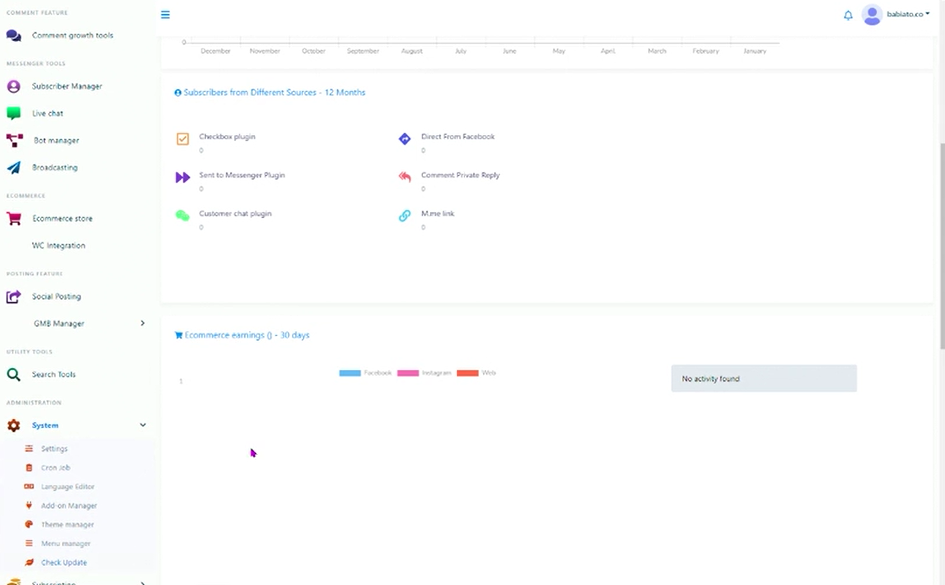Click the WC Integration link
This screenshot has width=945, height=585.
(x=58, y=246)
